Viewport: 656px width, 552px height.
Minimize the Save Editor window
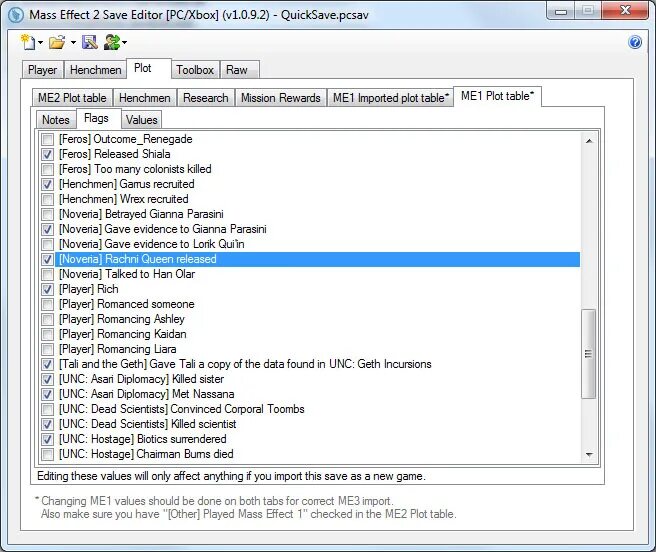tap(561, 11)
